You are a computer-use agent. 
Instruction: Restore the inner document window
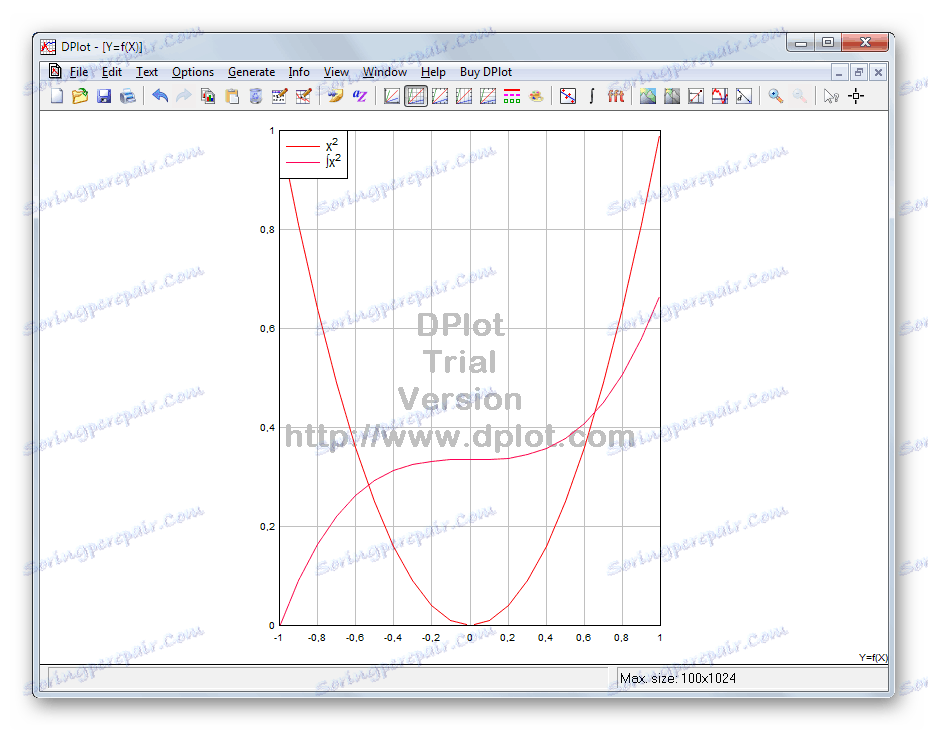tap(859, 72)
